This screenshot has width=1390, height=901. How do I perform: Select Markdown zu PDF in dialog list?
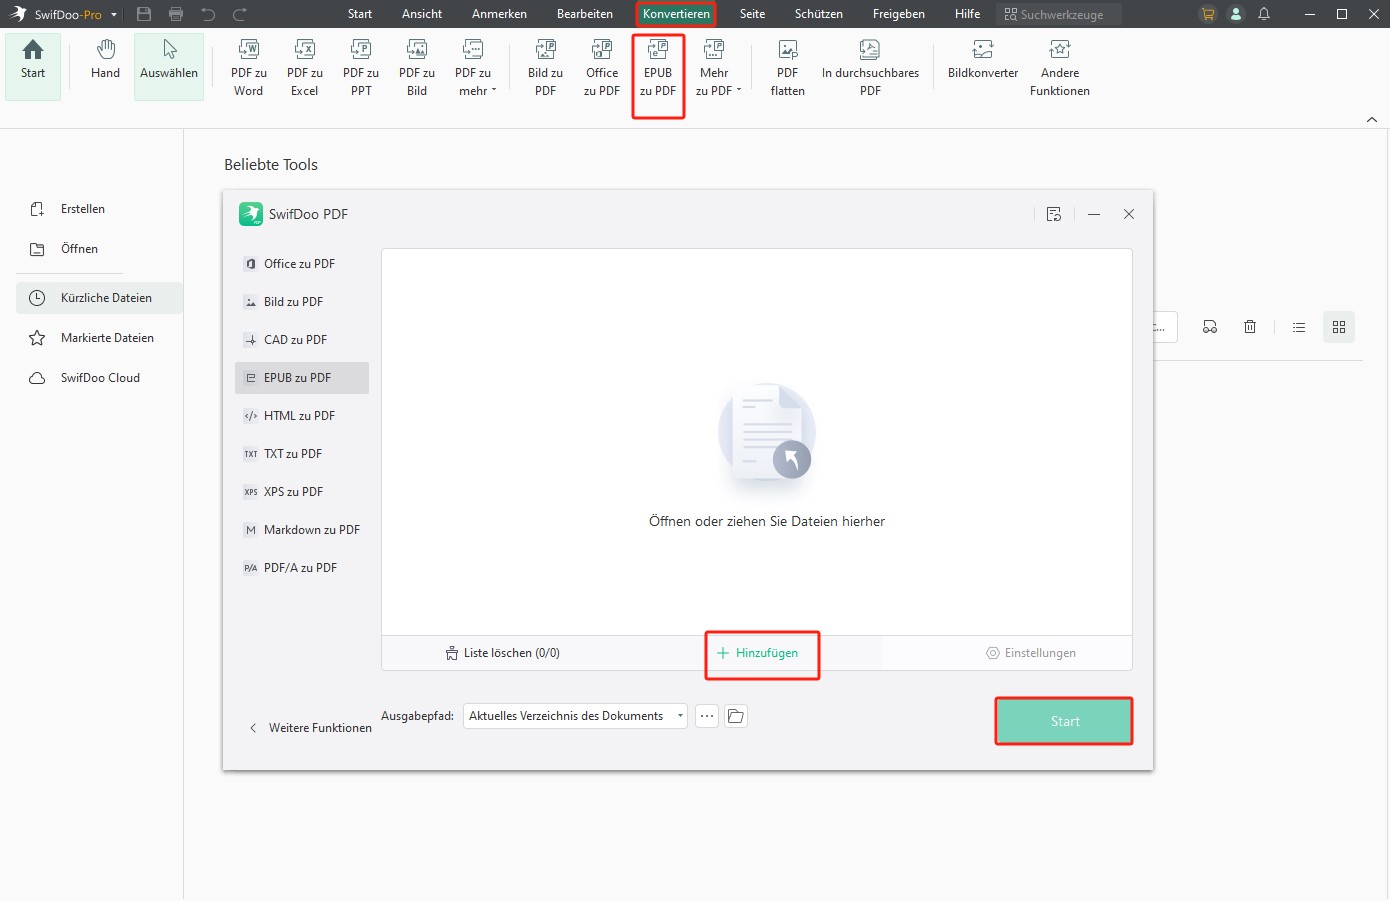[x=302, y=530]
